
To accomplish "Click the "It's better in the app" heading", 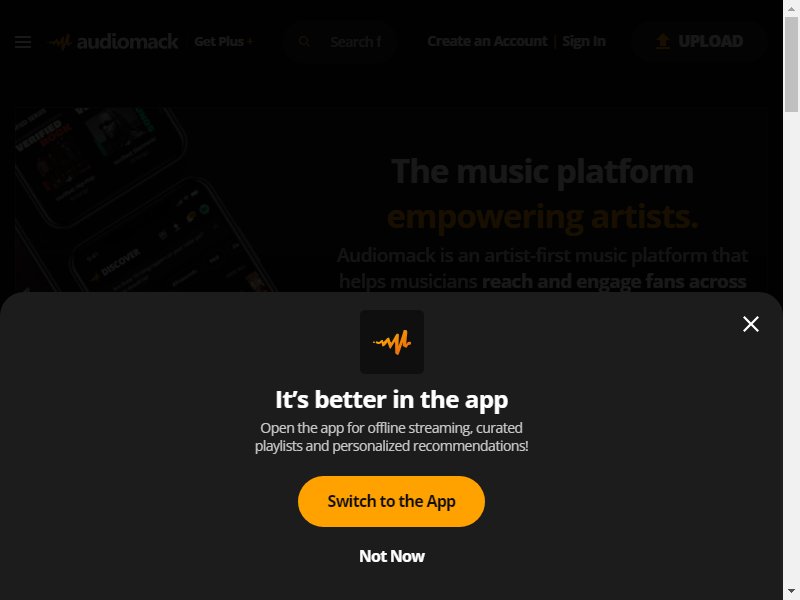I will (391, 399).
